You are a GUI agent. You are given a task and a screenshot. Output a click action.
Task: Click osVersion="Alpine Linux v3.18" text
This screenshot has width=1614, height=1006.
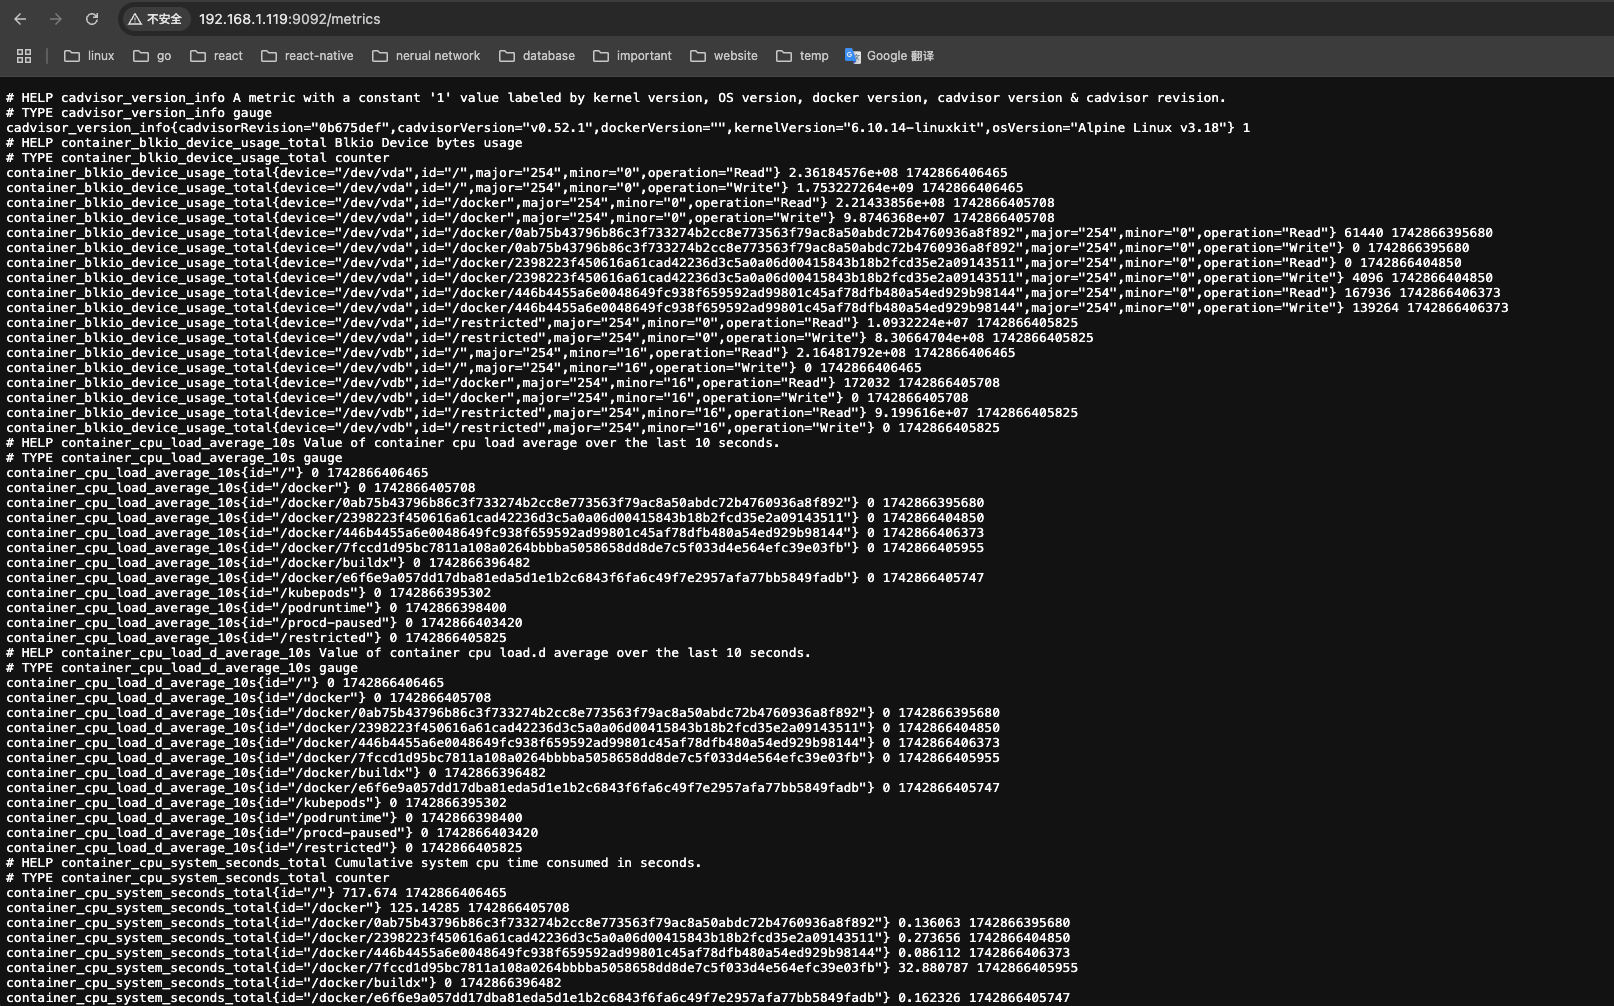pyautogui.click(x=1108, y=128)
